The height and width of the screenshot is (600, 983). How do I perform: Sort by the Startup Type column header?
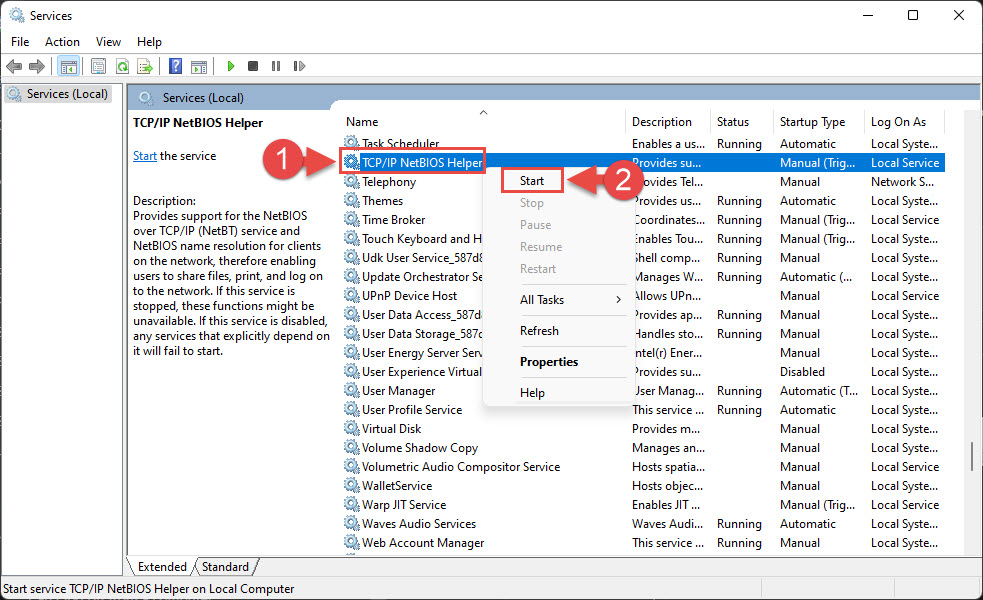click(x=812, y=122)
